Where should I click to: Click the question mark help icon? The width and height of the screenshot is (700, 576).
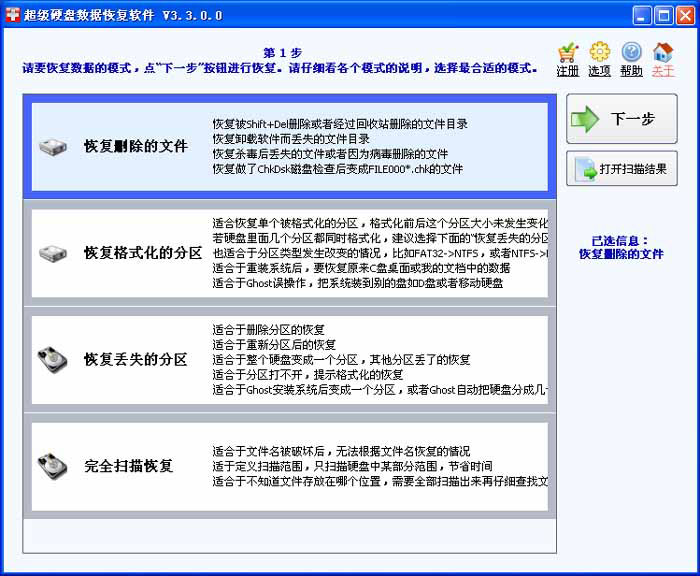(631, 52)
